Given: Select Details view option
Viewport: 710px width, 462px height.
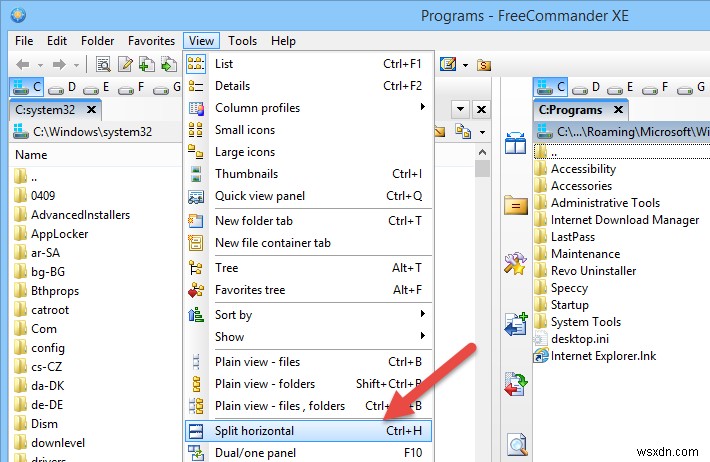Looking at the screenshot, I should point(308,86).
